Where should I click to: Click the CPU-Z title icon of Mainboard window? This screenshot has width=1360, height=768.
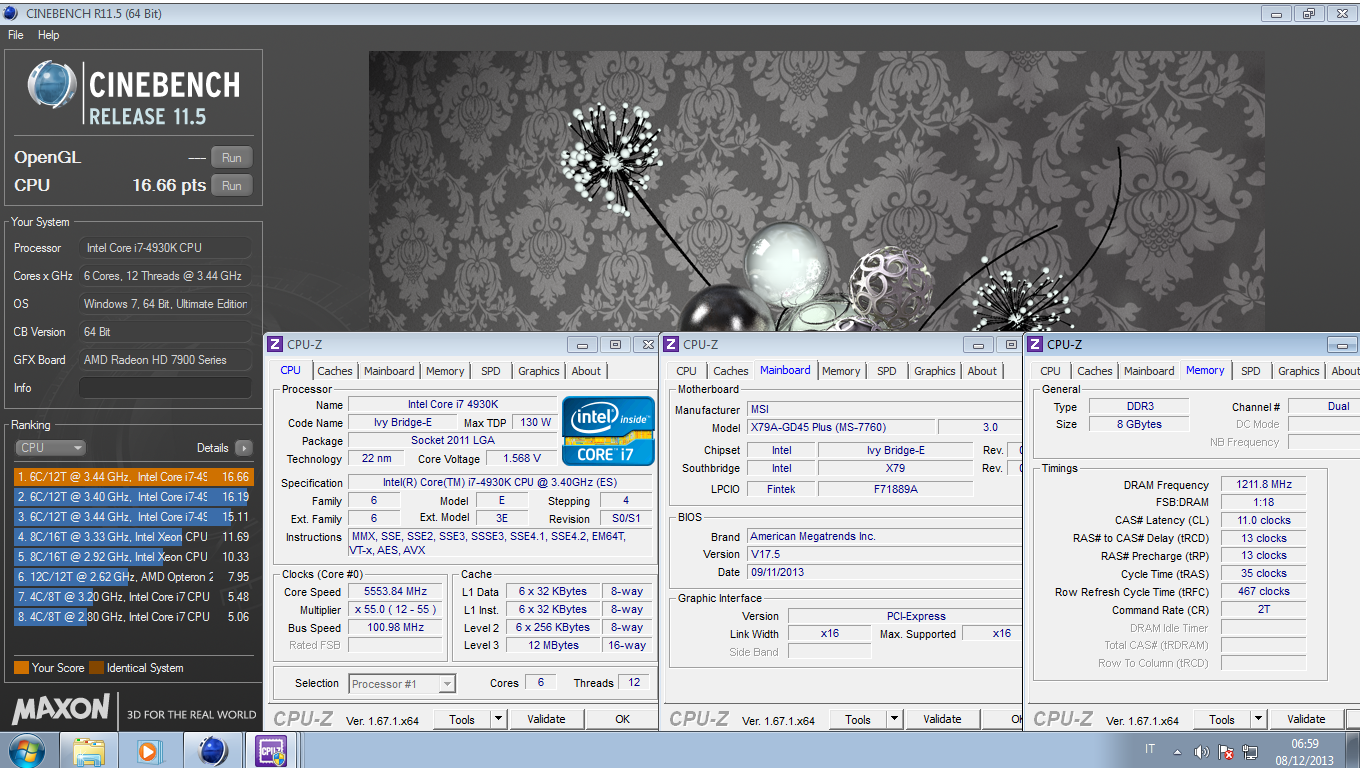pyautogui.click(x=671, y=344)
